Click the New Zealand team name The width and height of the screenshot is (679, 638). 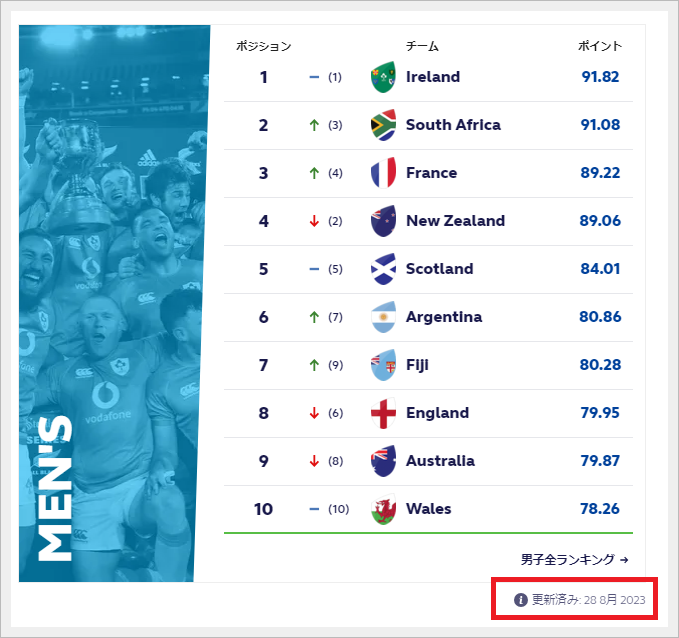pos(455,221)
